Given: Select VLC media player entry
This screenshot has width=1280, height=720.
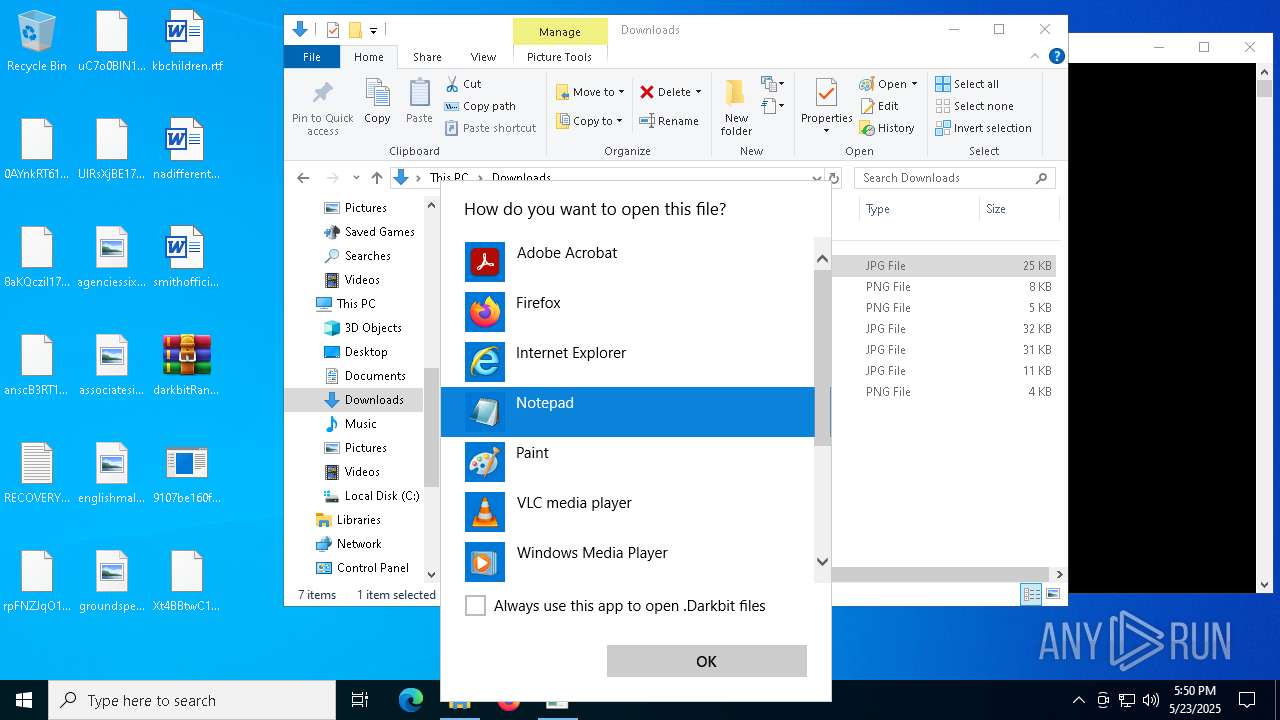Looking at the screenshot, I should pyautogui.click(x=628, y=512).
